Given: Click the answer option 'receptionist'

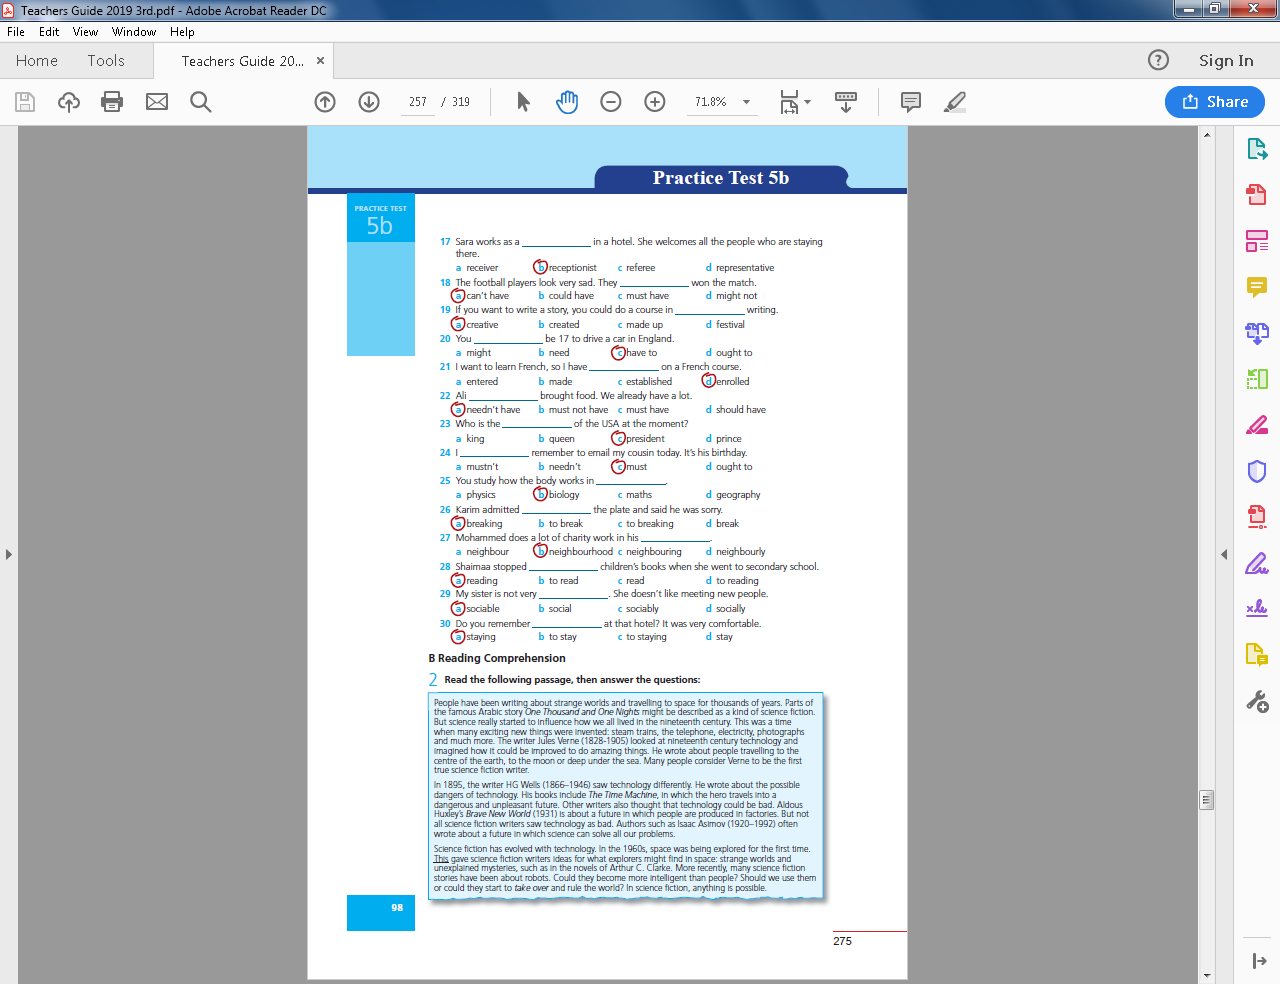Looking at the screenshot, I should [x=572, y=268].
